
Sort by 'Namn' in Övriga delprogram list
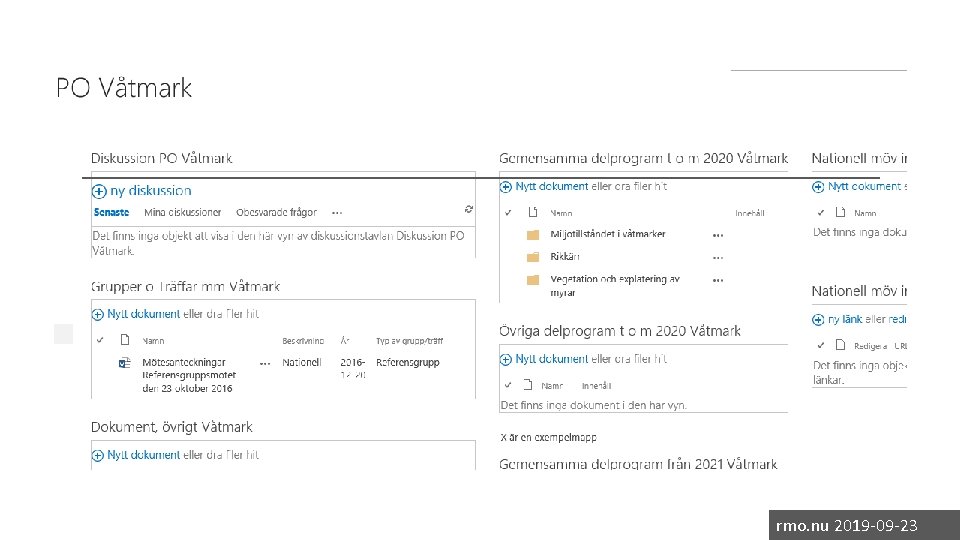pyautogui.click(x=552, y=386)
